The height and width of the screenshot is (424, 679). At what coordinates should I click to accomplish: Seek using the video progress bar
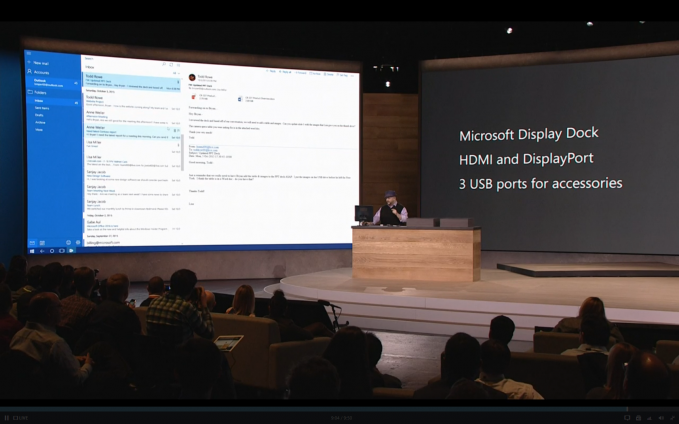(340, 408)
